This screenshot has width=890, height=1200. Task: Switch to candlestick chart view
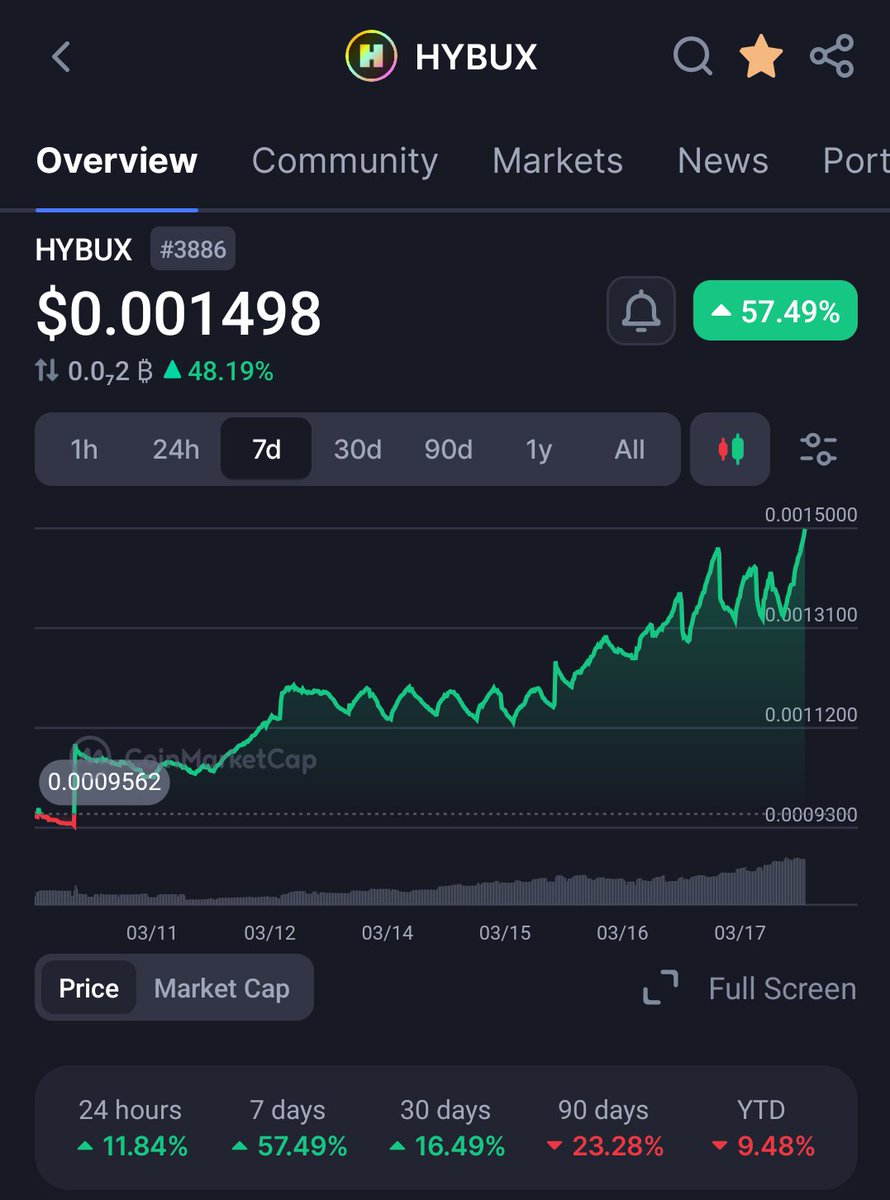pos(731,449)
